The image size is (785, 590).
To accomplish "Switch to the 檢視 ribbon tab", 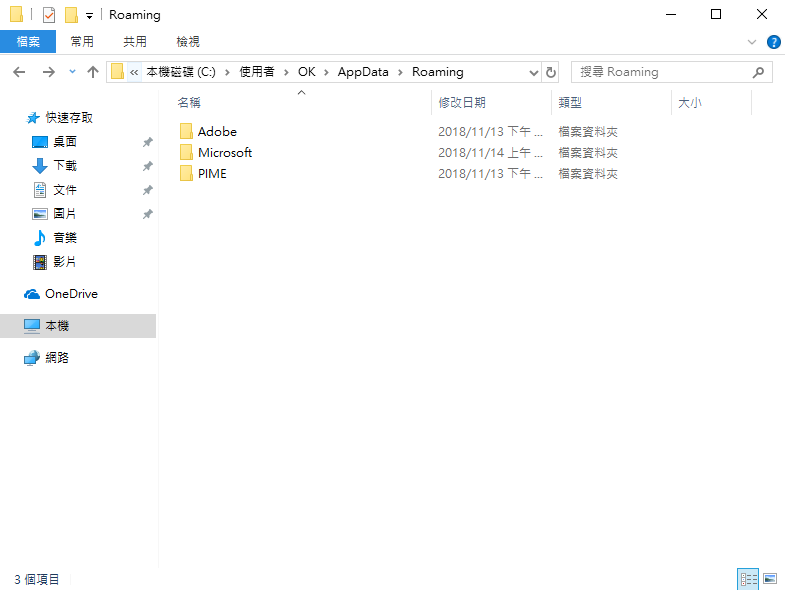I will tap(187, 41).
